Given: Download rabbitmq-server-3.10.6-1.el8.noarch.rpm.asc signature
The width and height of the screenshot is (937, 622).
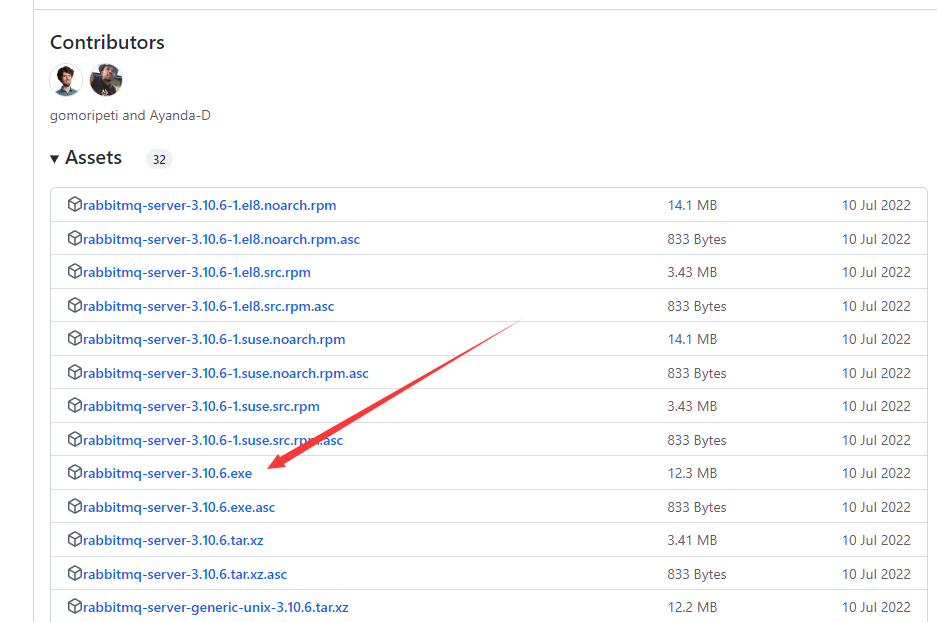Looking at the screenshot, I should point(221,240).
